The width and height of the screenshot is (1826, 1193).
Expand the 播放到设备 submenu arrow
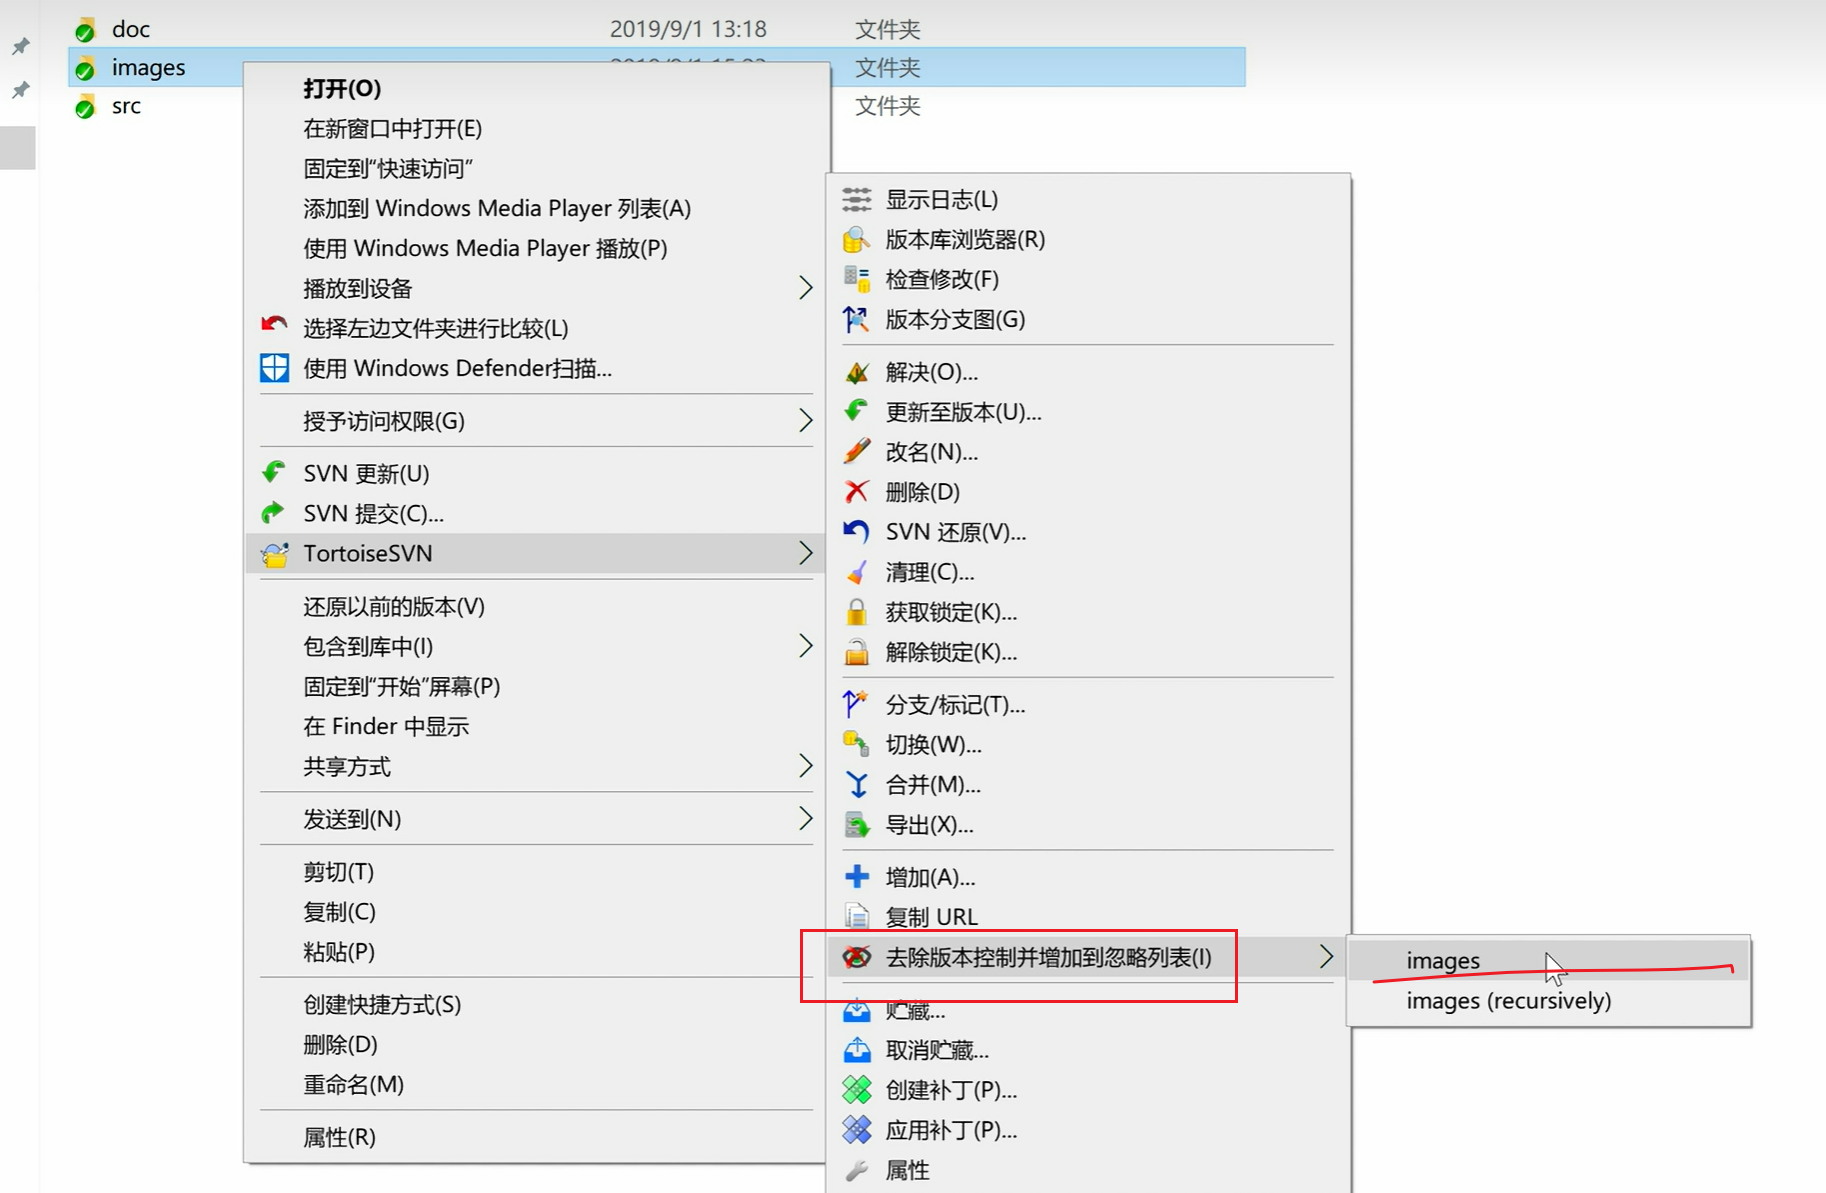point(806,288)
